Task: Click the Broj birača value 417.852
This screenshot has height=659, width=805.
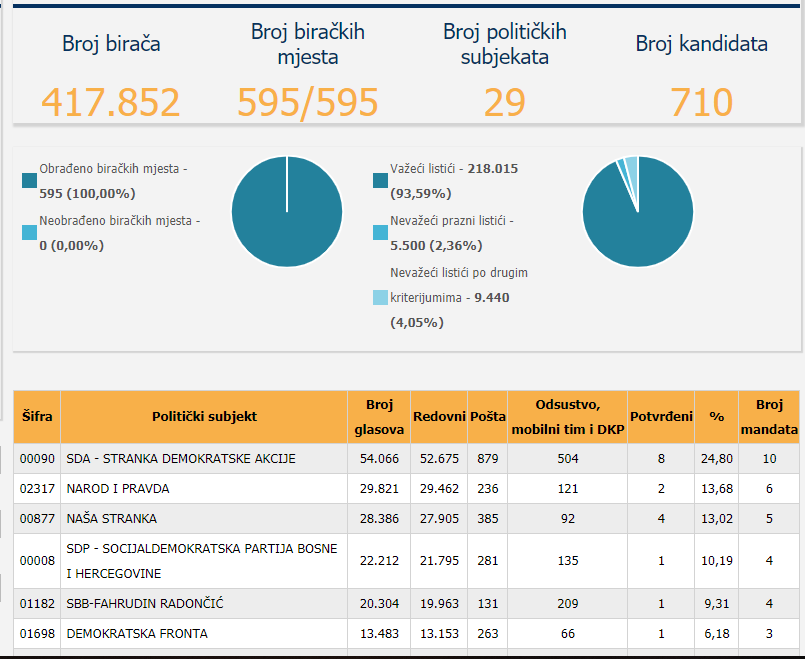Action: (x=110, y=102)
